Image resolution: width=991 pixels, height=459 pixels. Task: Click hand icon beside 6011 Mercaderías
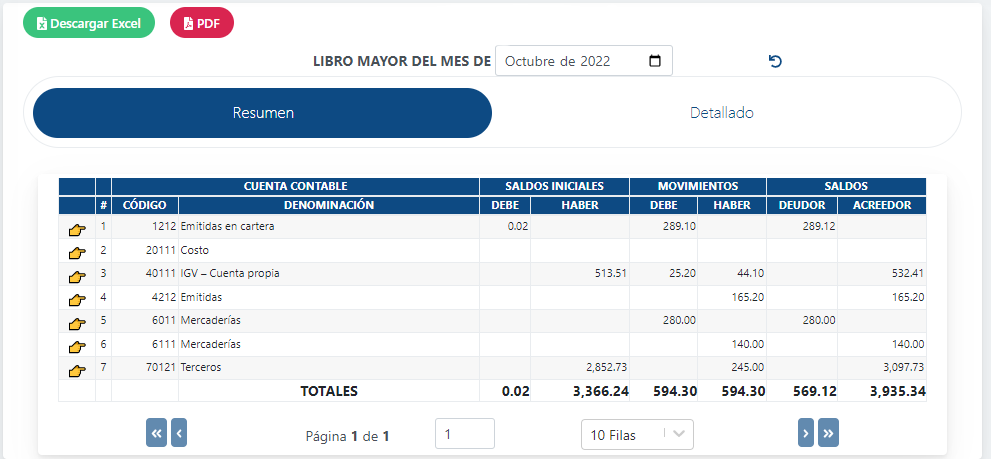pyautogui.click(x=76, y=323)
